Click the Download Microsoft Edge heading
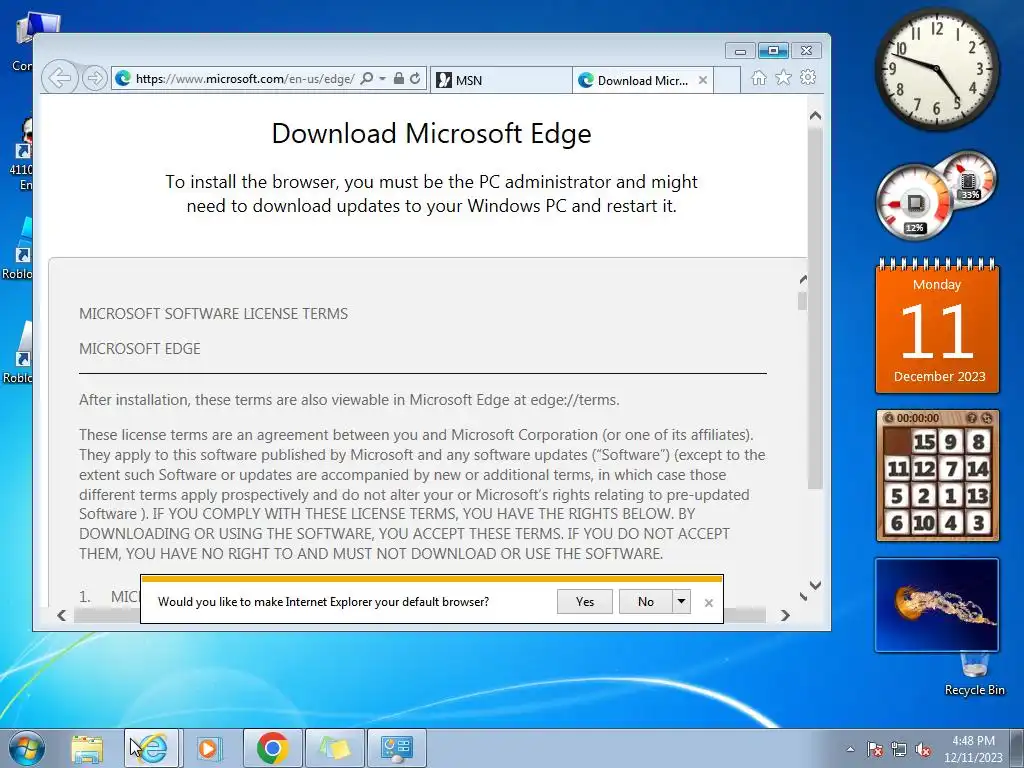 (431, 133)
